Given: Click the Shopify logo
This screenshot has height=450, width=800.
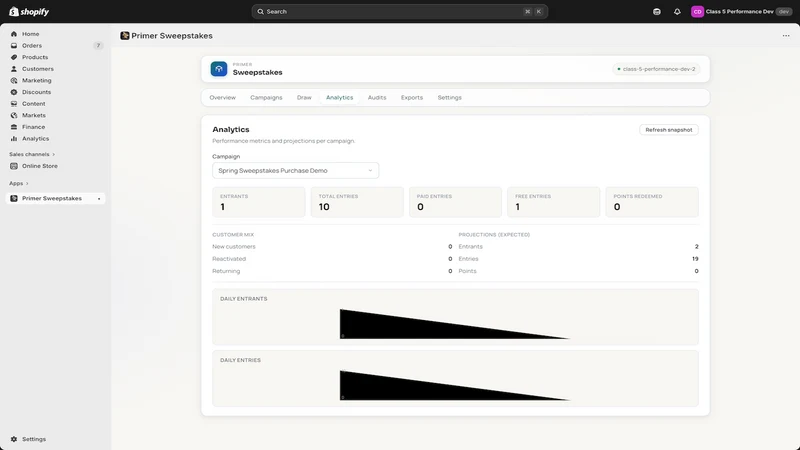Looking at the screenshot, I should point(29,11).
